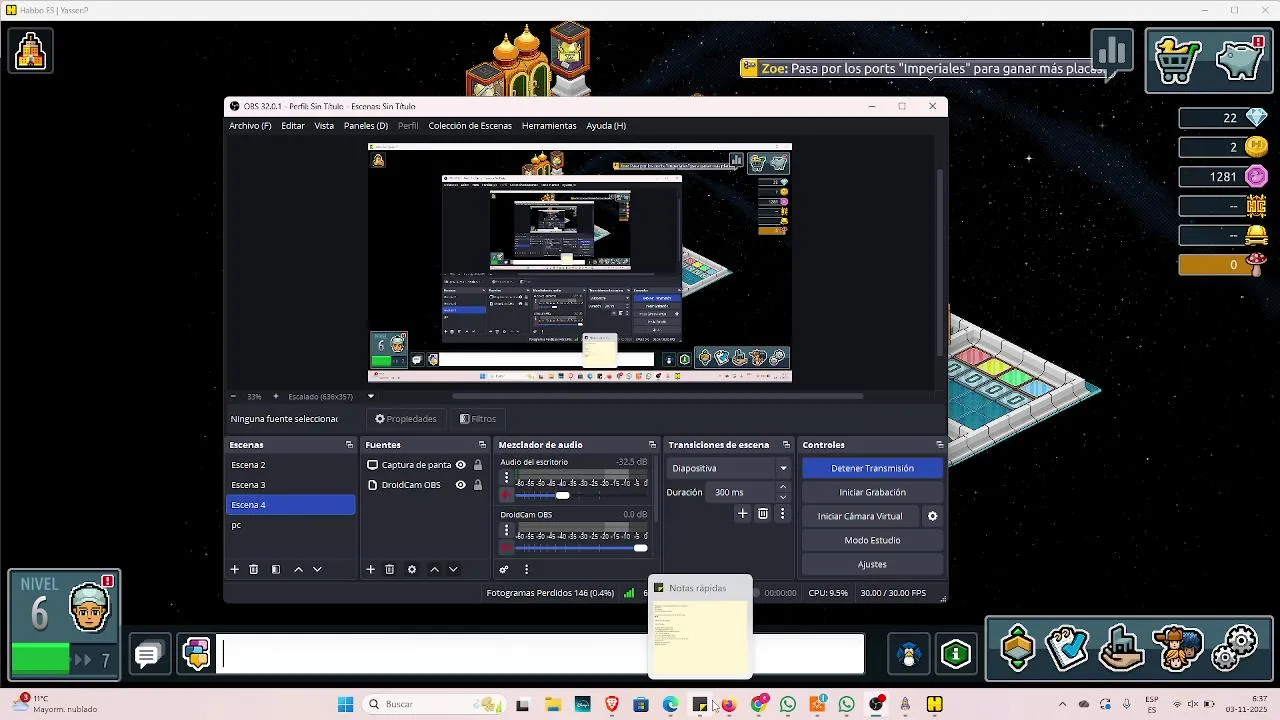Click the Habbo chat bubble history icon
Screen dimensions: 1280x720
pos(147,655)
